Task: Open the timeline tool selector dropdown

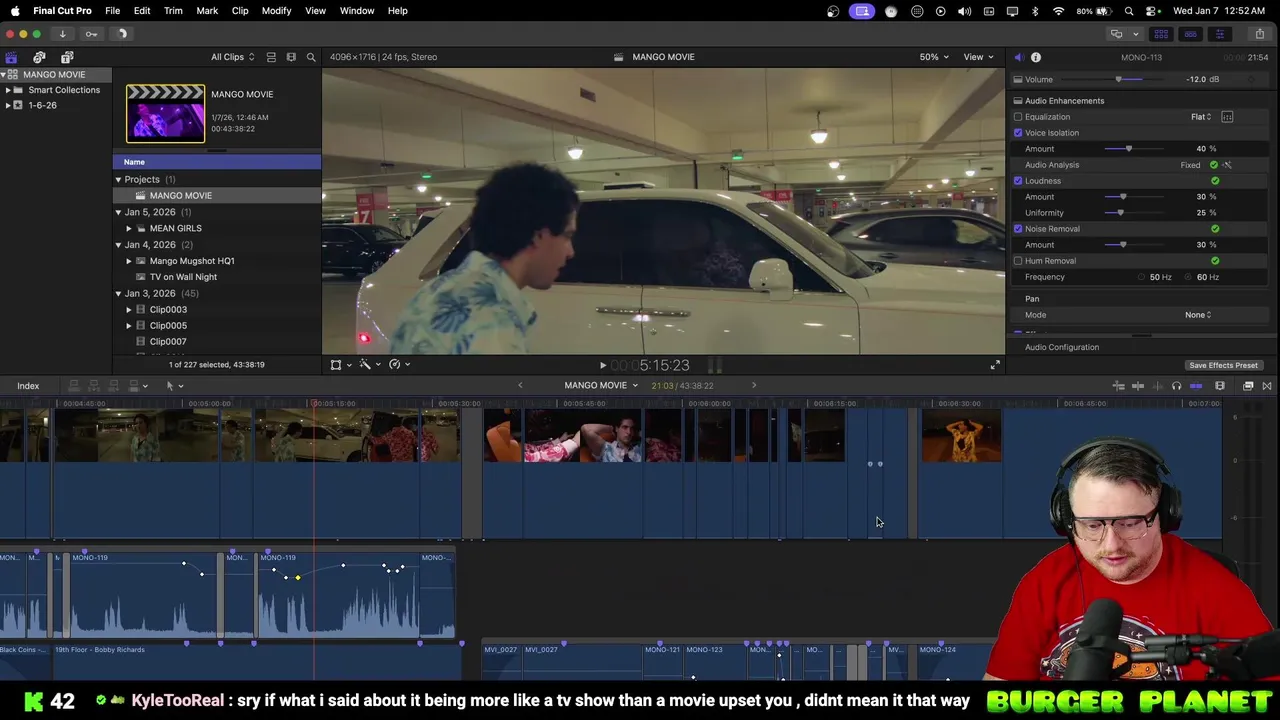Action: 173,386
